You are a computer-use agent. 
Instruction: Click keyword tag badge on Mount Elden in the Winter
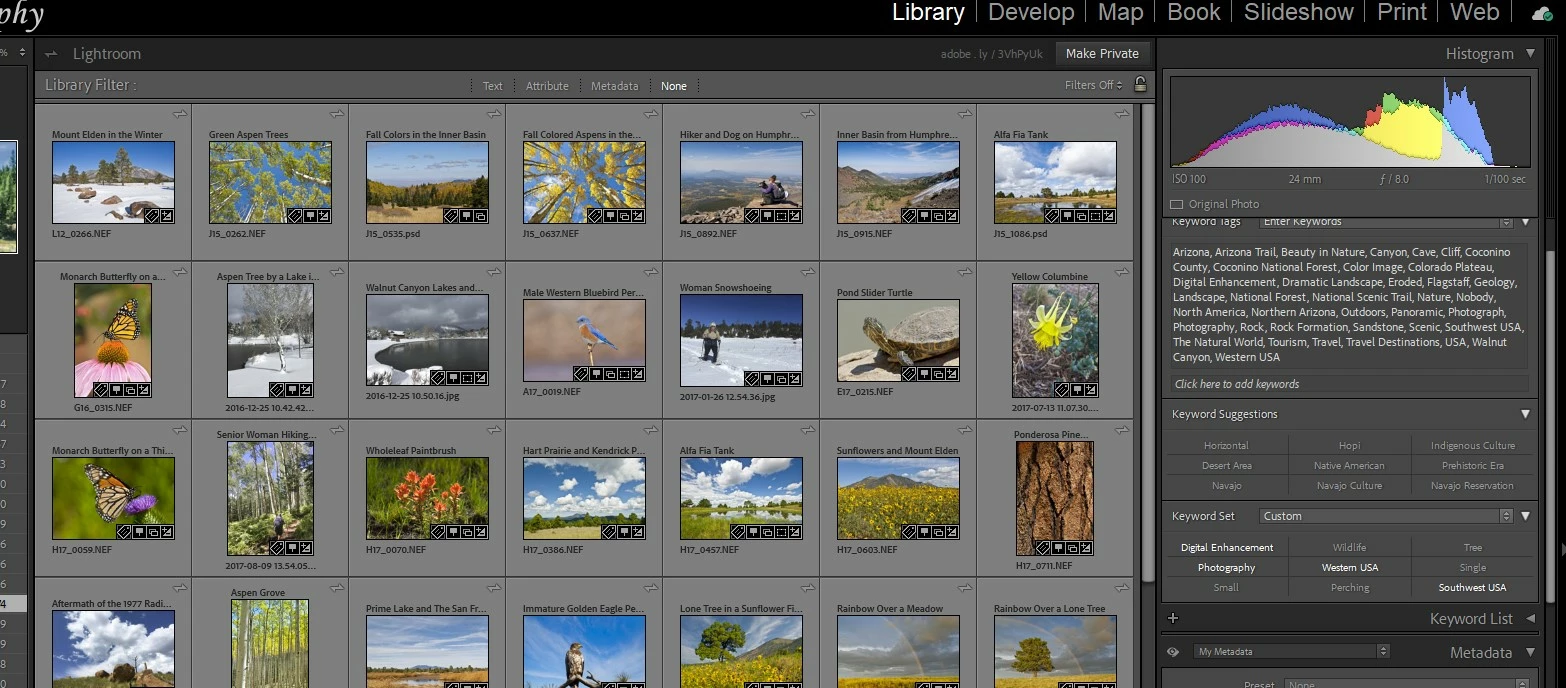[152, 216]
